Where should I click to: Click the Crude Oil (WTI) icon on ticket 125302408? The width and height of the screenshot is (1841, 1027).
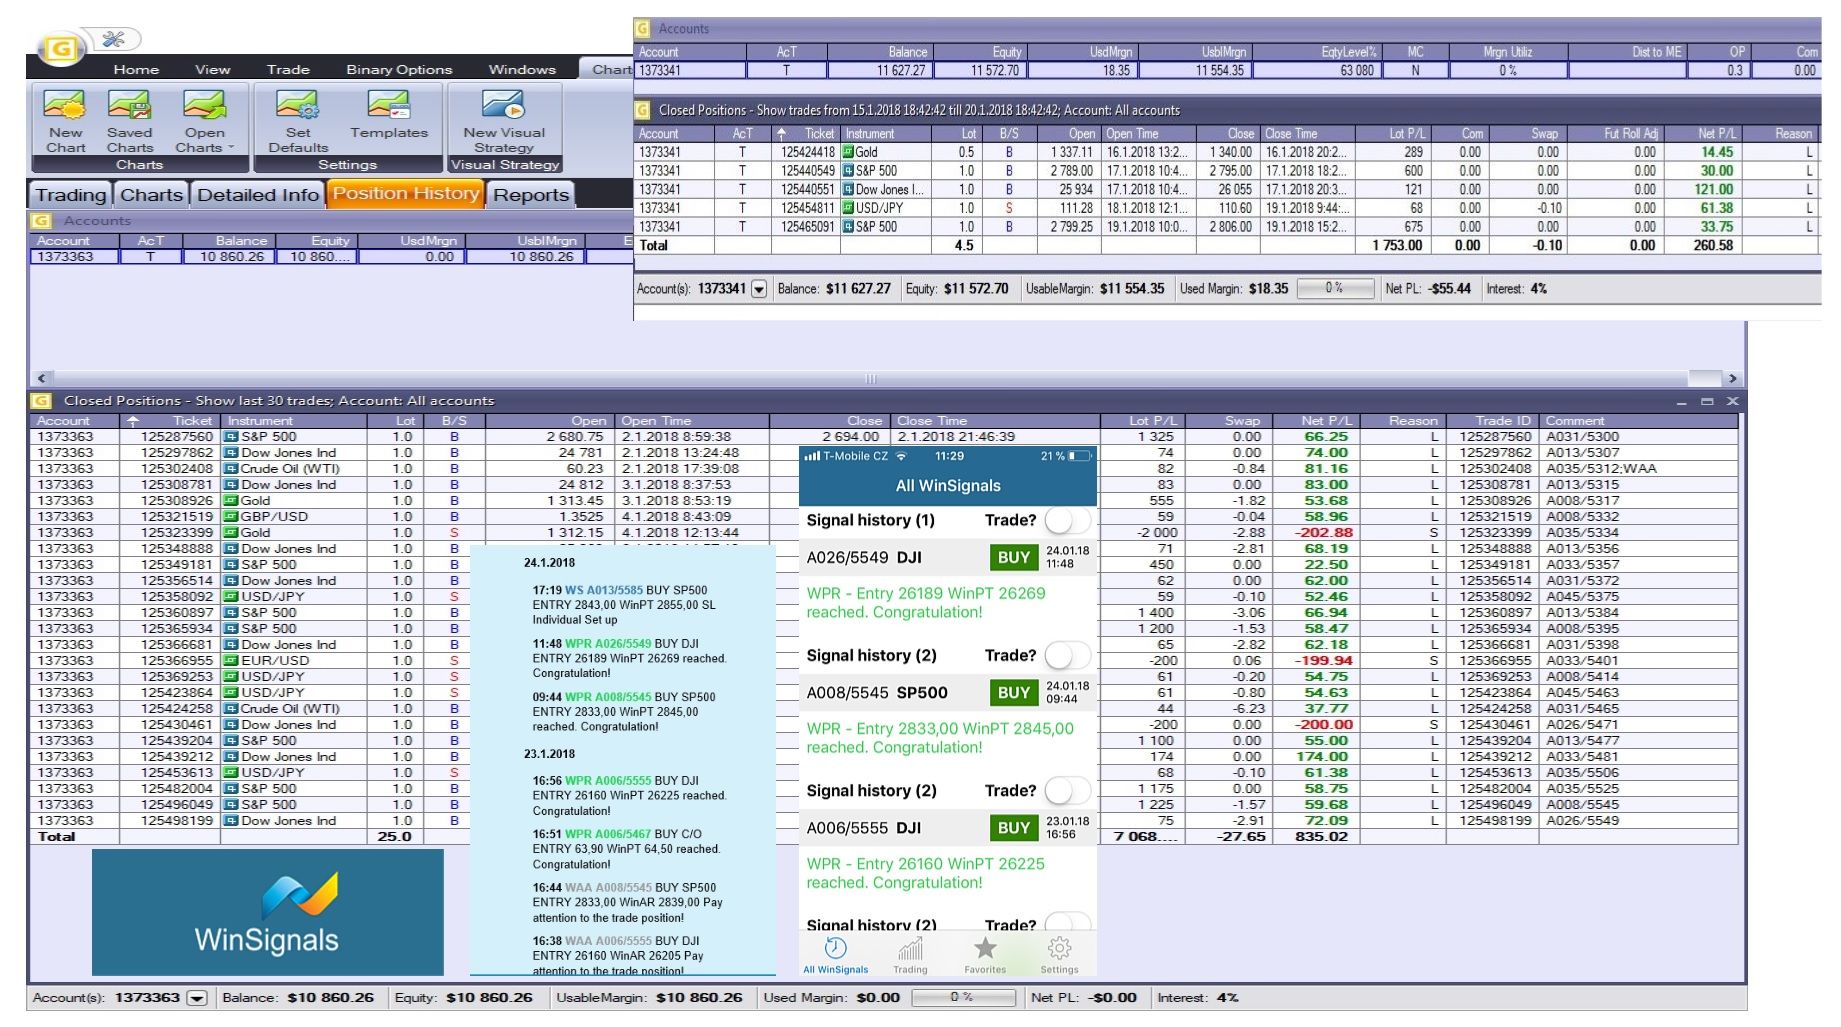pos(231,469)
